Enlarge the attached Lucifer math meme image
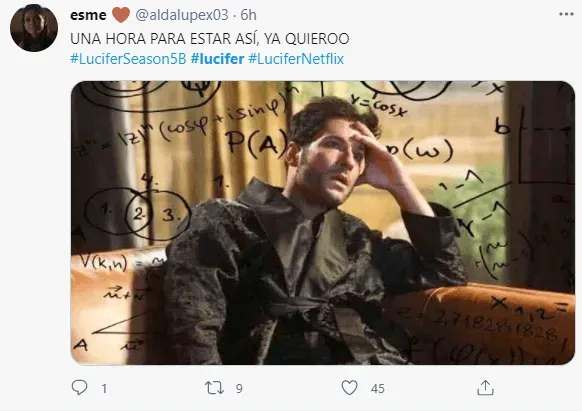Screen dimensions: 582x411 pyautogui.click(x=323, y=223)
